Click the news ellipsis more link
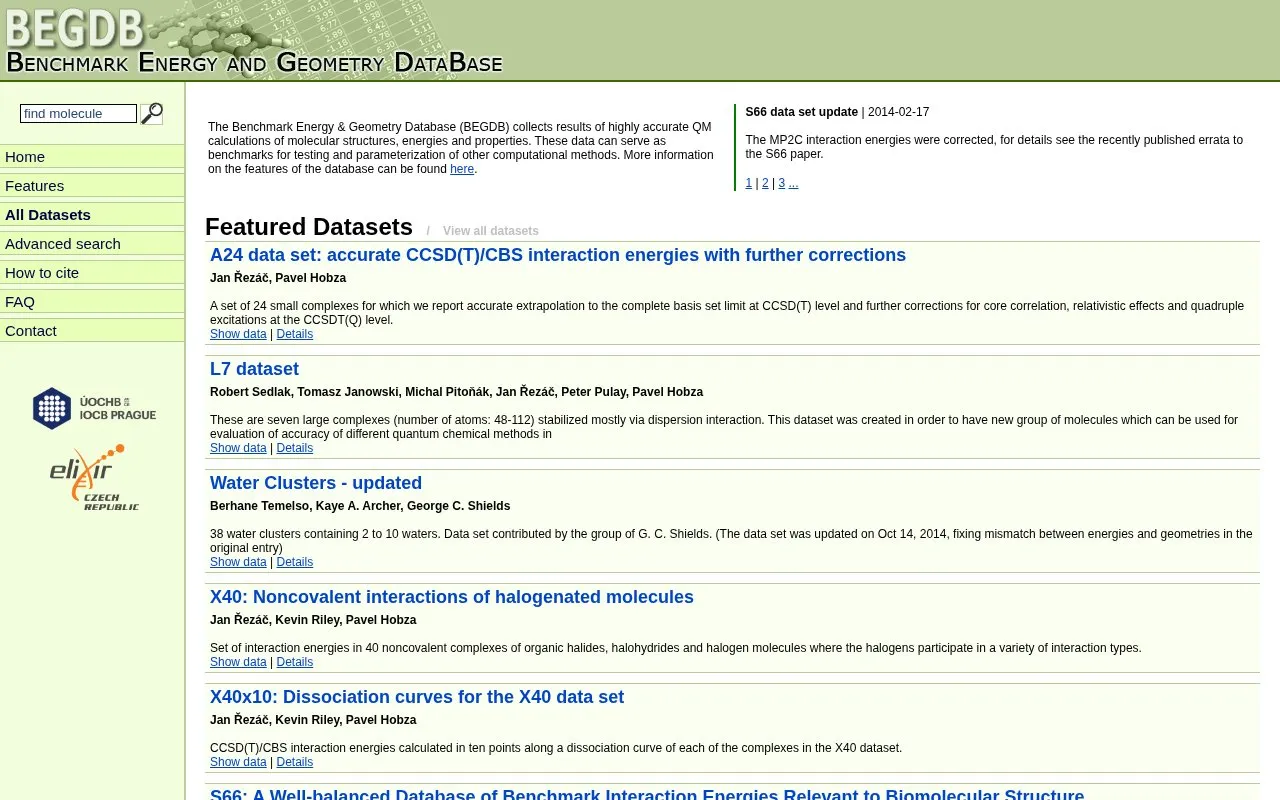This screenshot has height=800, width=1280. coord(793,183)
